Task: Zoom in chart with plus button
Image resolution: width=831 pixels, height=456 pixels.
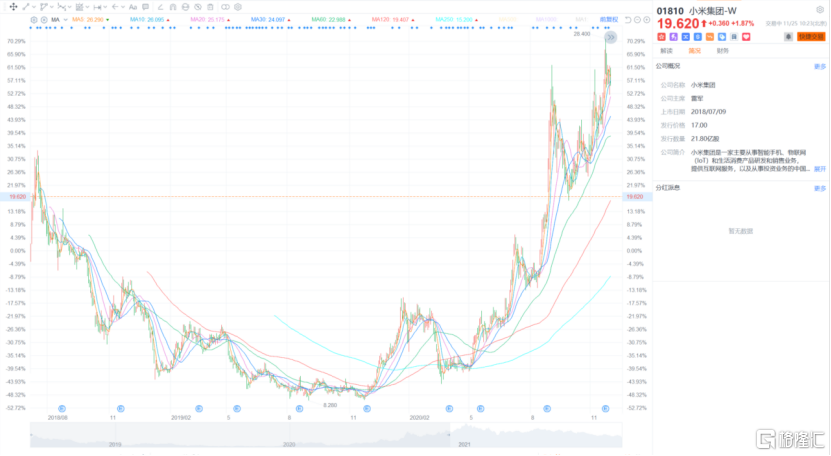Action: (x=647, y=20)
